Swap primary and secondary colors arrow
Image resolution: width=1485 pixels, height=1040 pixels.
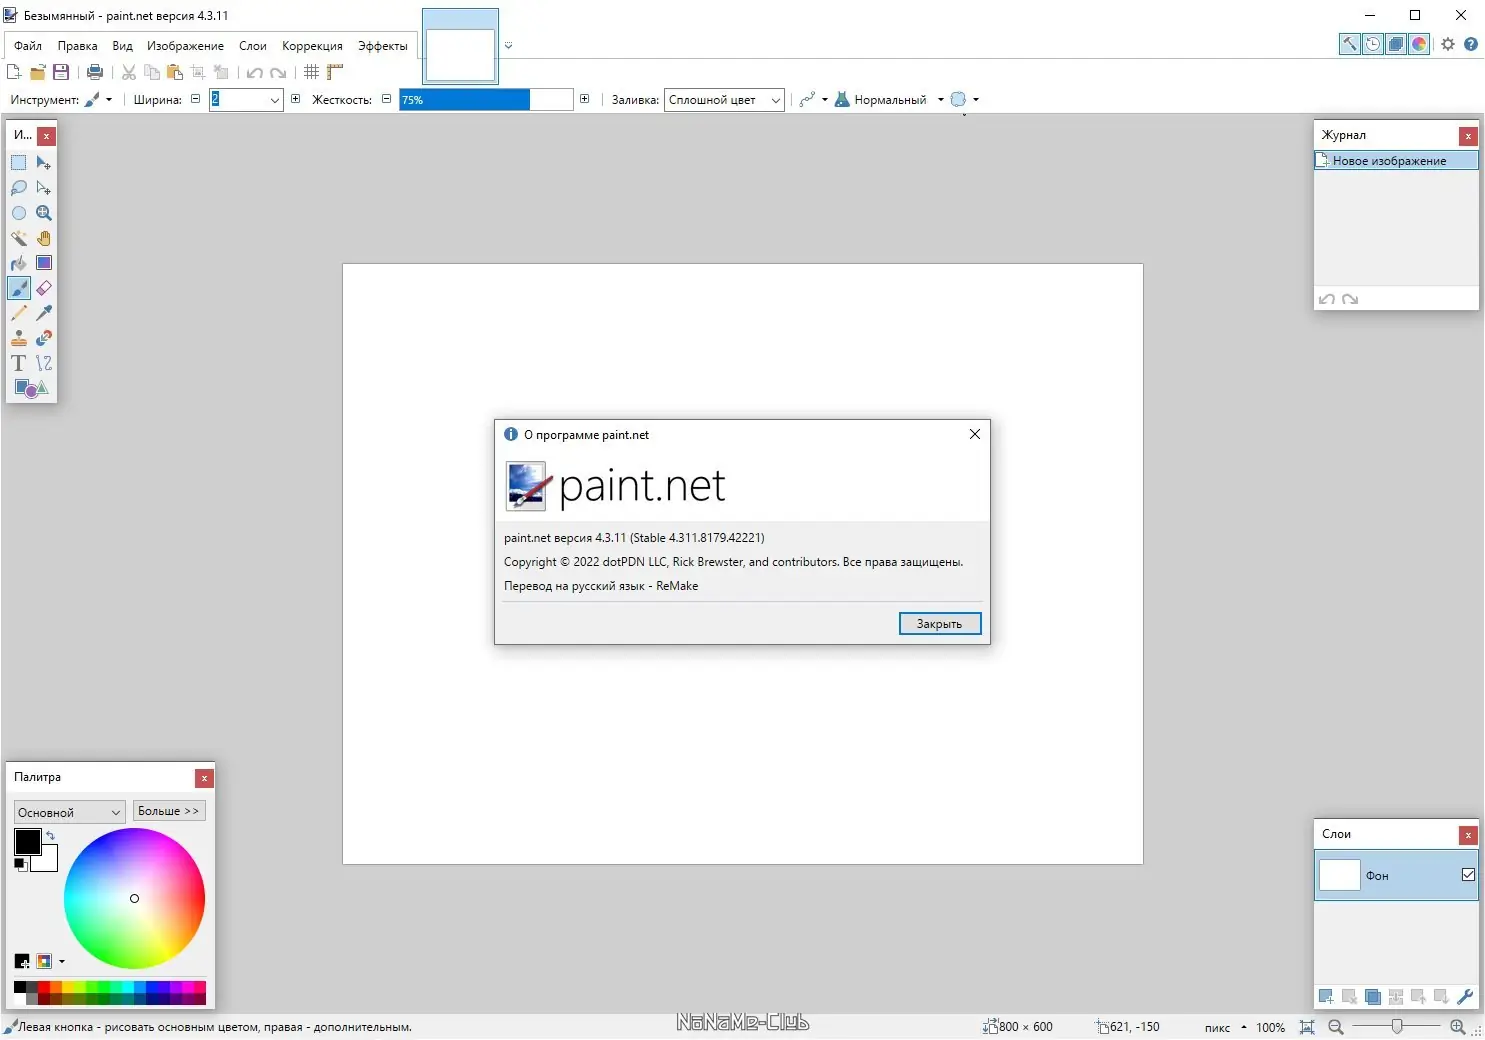click(50, 835)
